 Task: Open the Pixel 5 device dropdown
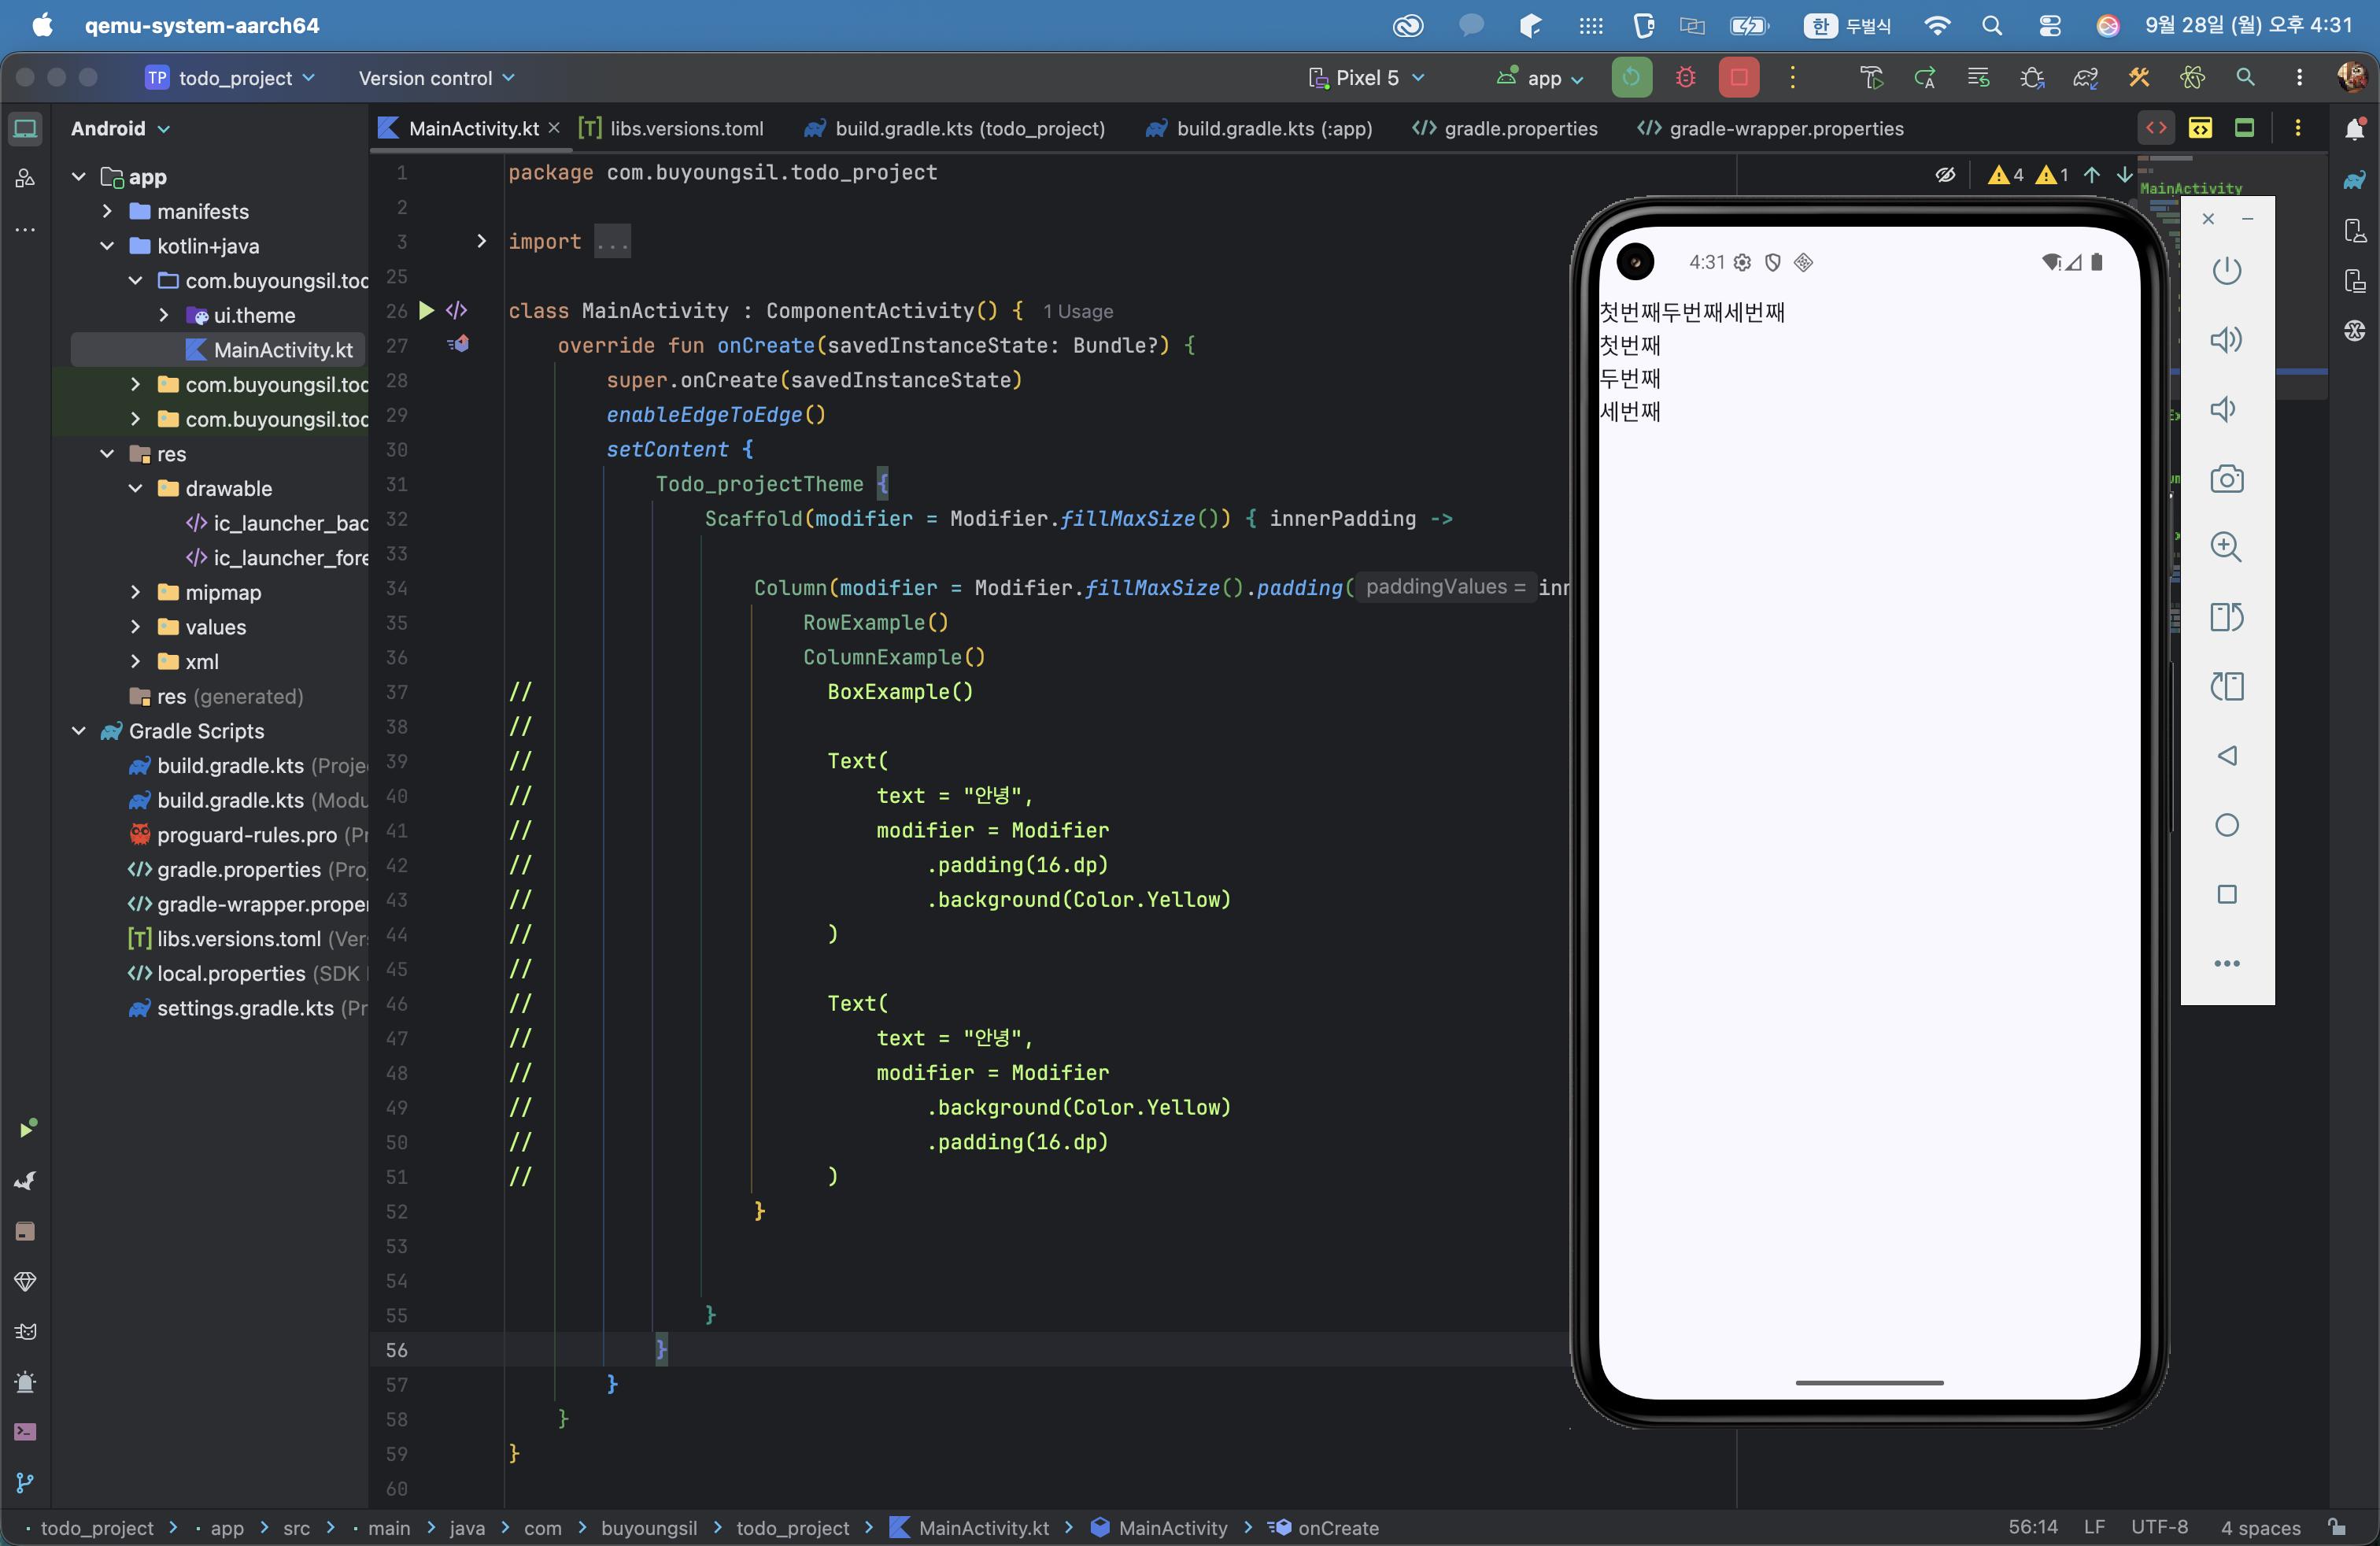1367,78
